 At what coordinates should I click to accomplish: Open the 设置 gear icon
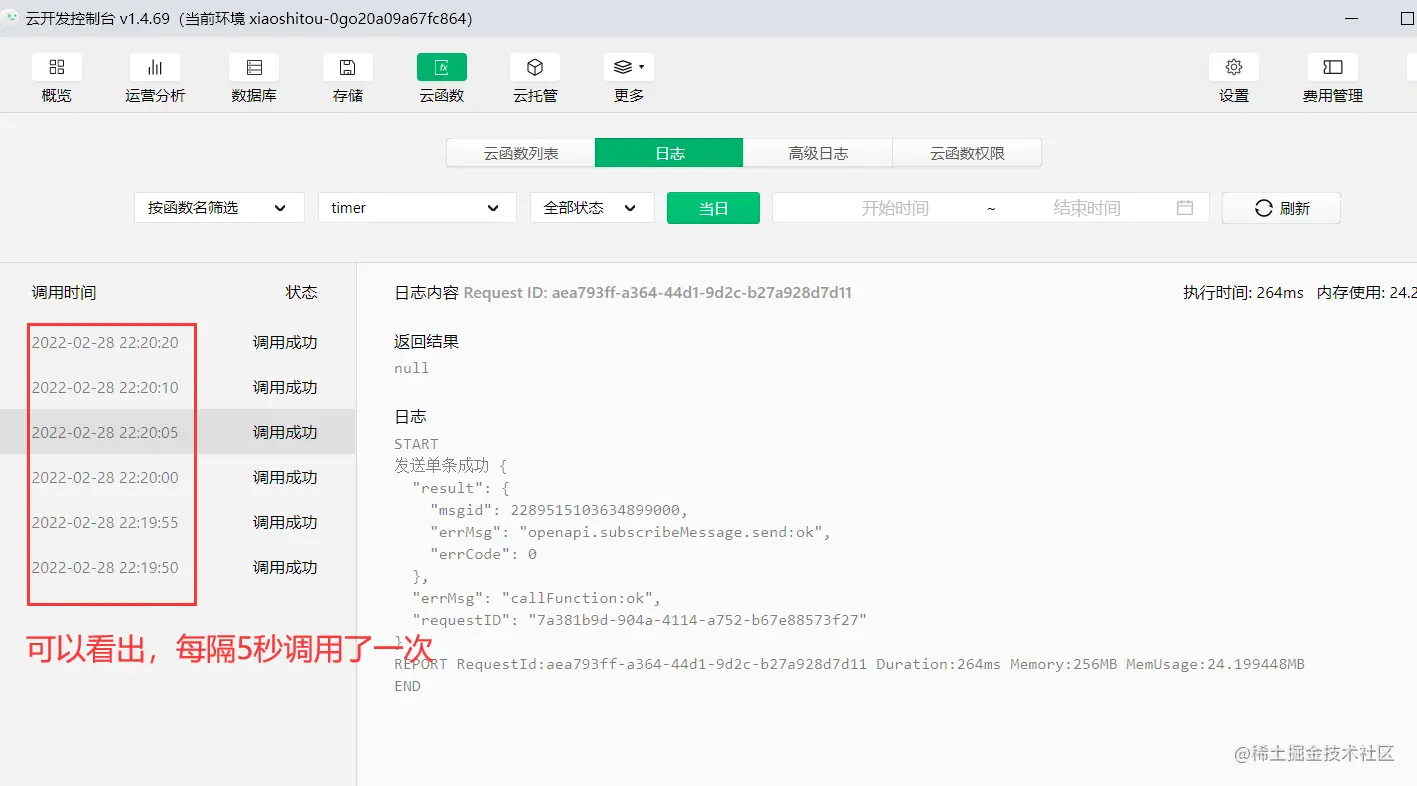click(1234, 67)
